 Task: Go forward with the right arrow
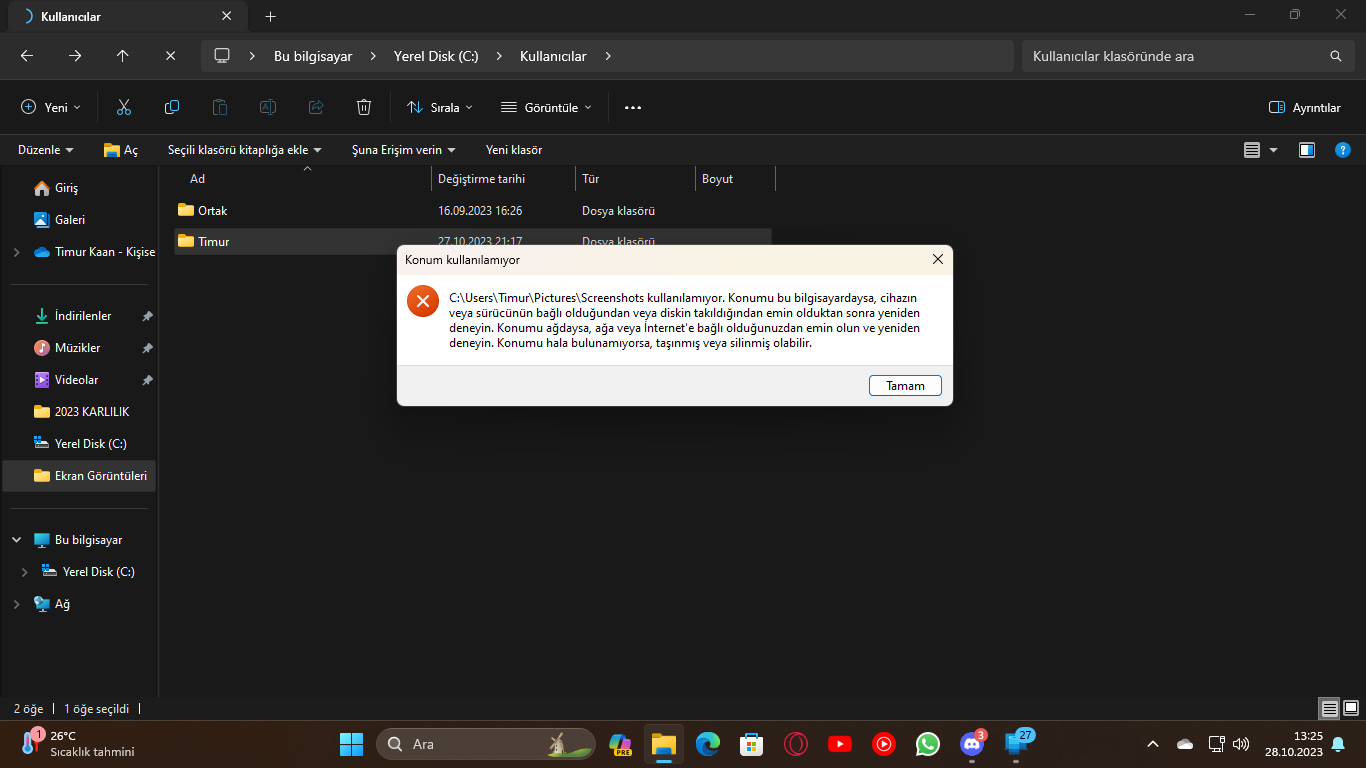pos(75,56)
